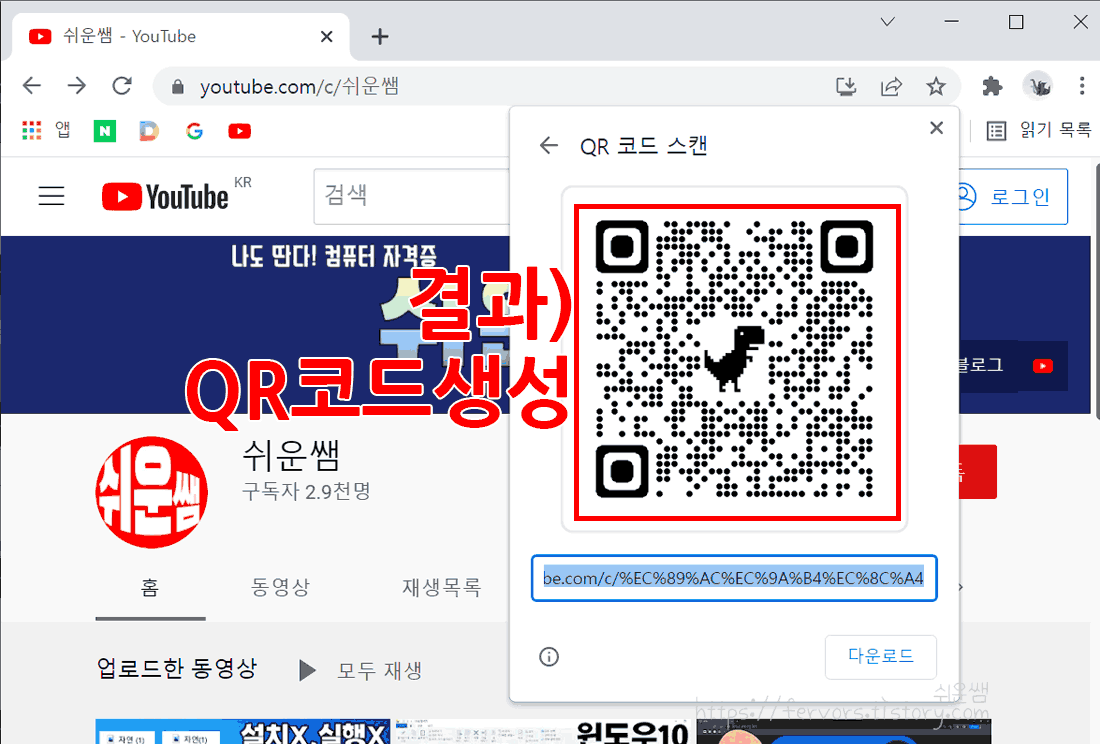Image resolution: width=1100 pixels, height=744 pixels.
Task: Click the install/download page icon in address bar
Action: point(846,87)
